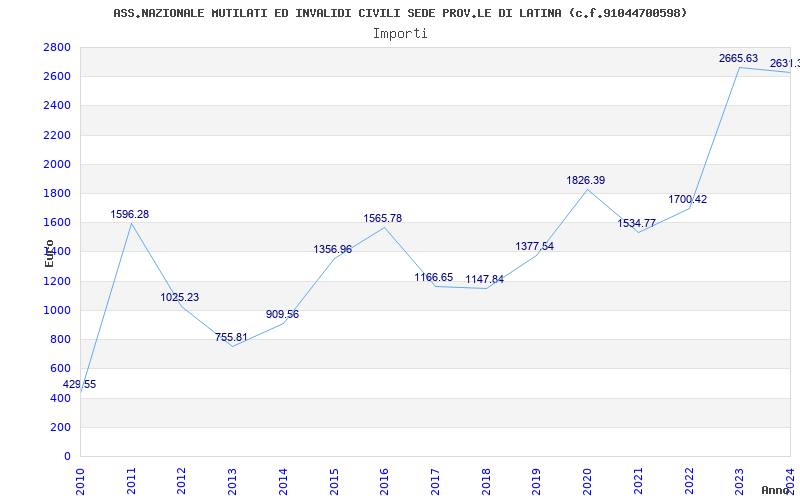Select year 2018 on x-axis
This screenshot has width=800, height=500.
486,481
